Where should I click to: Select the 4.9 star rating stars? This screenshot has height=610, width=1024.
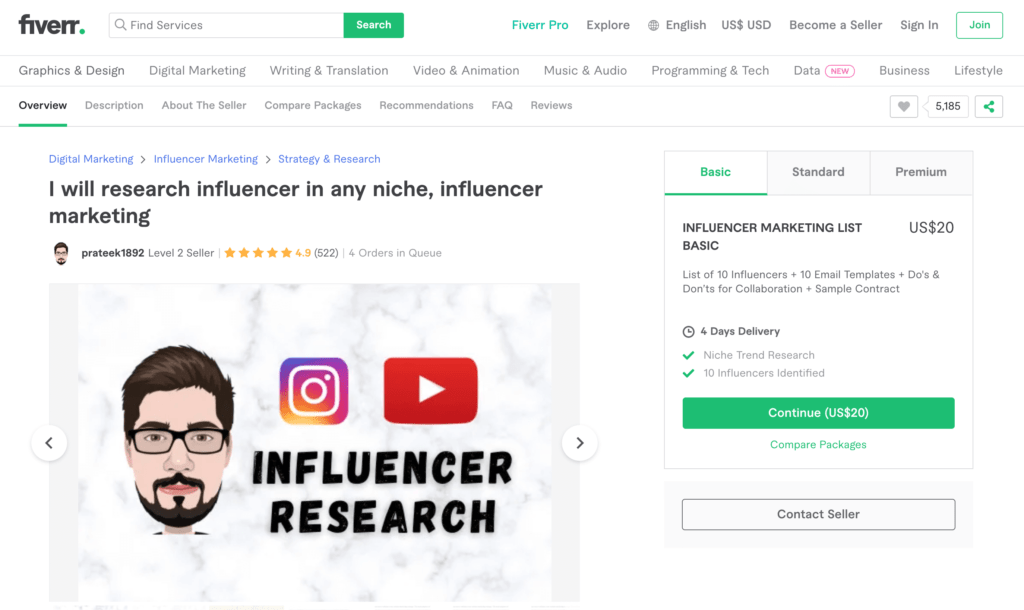point(259,253)
